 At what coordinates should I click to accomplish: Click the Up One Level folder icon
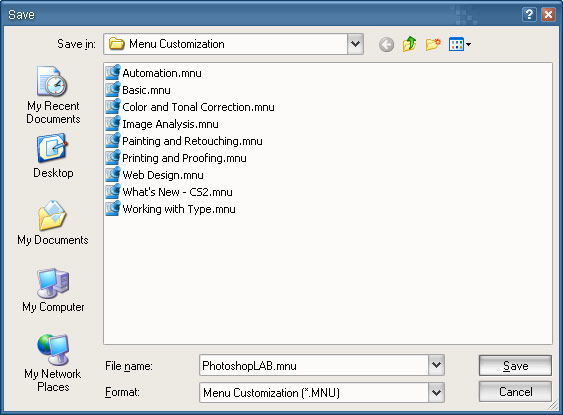click(409, 44)
